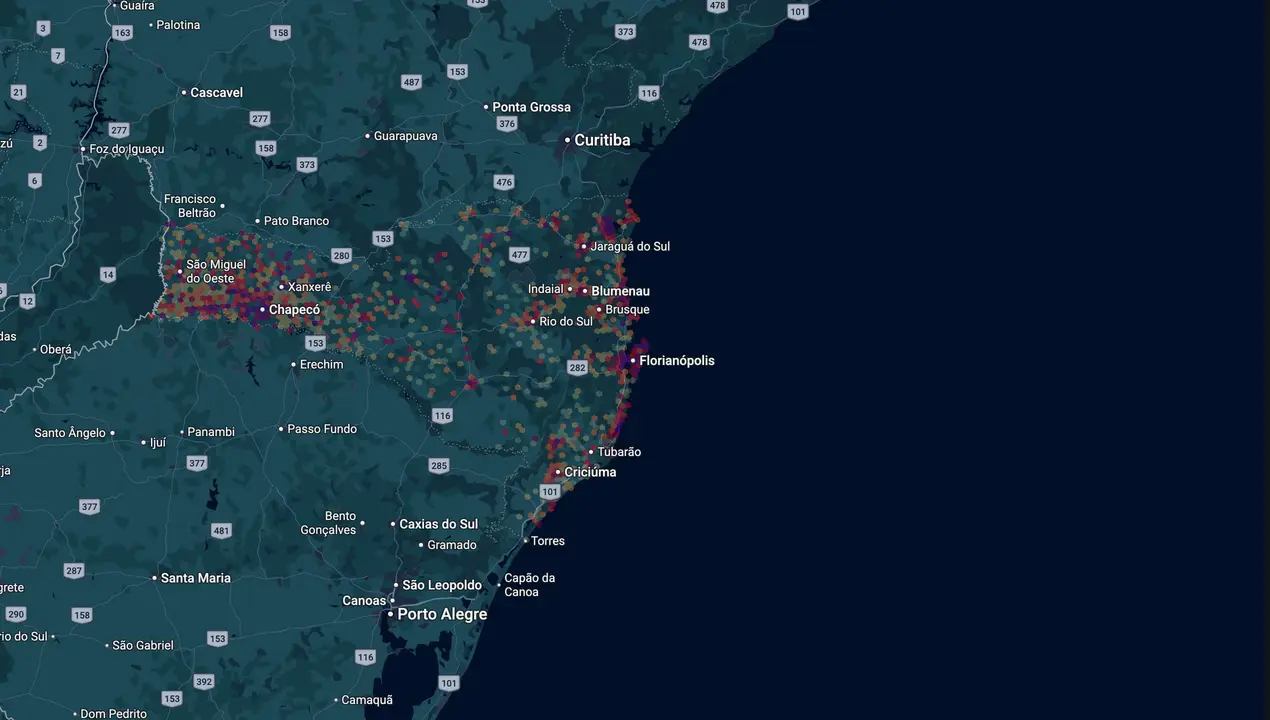This screenshot has height=720, width=1270.
Task: Click the route 285 road shield
Action: coord(439,465)
